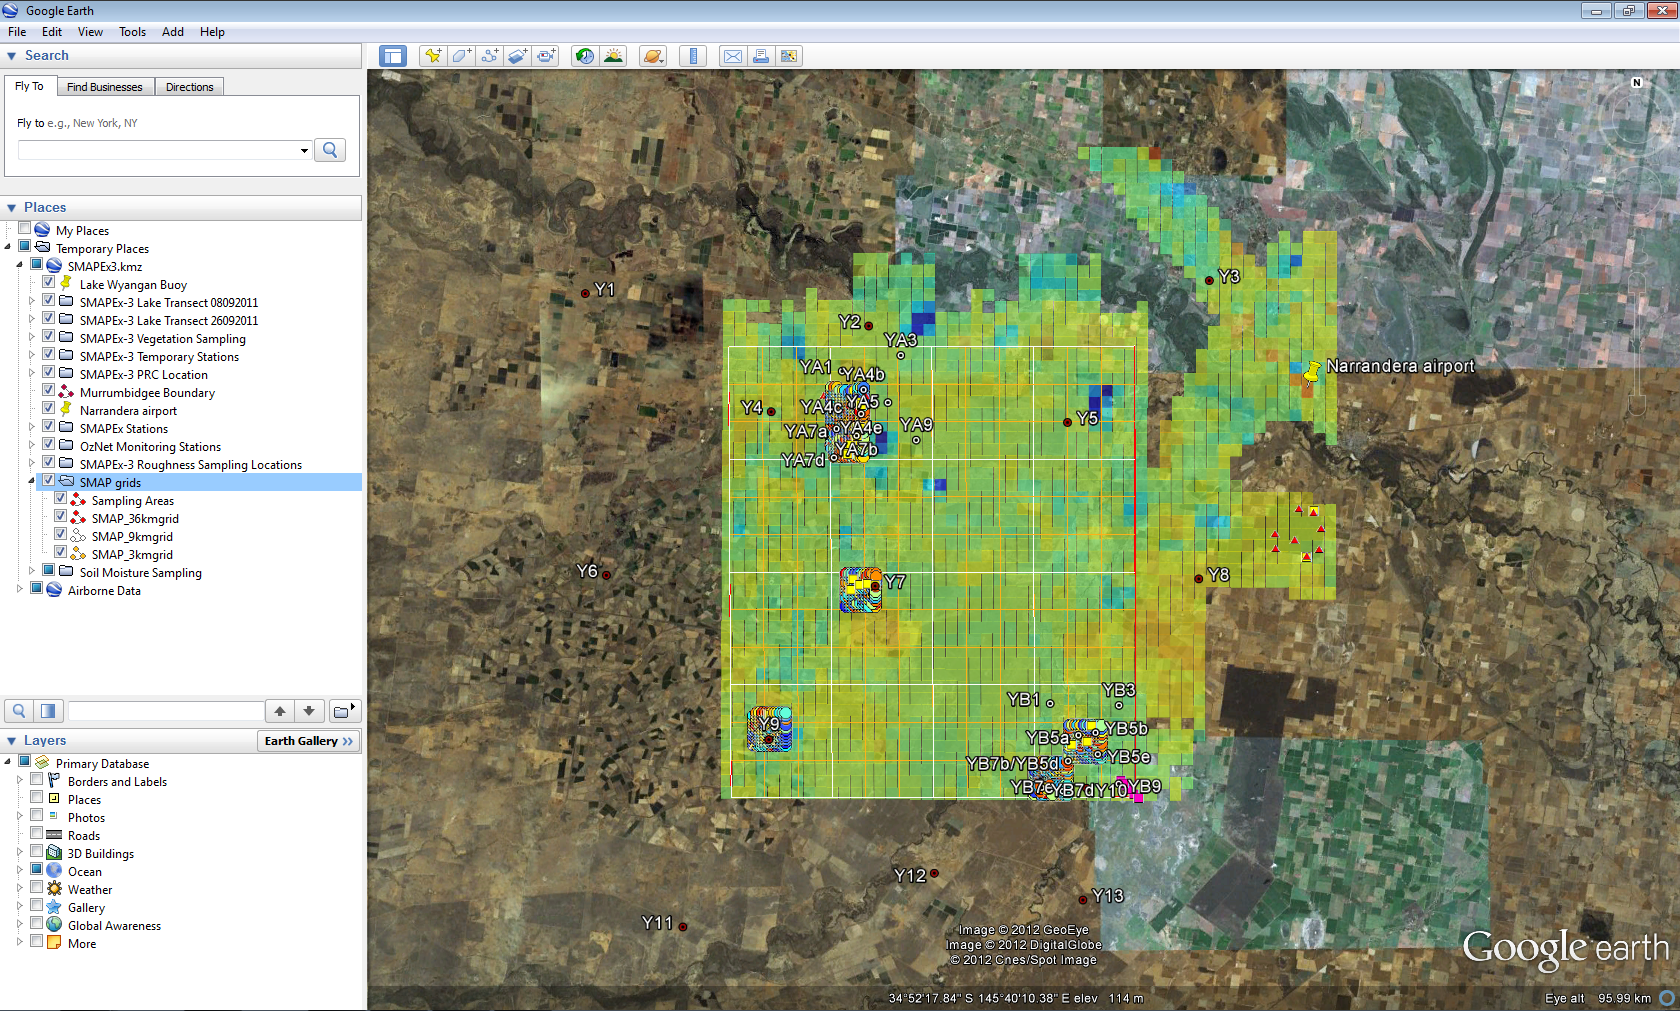
Task: Expand the Soil Moisture Sampling folder
Action: [32, 572]
